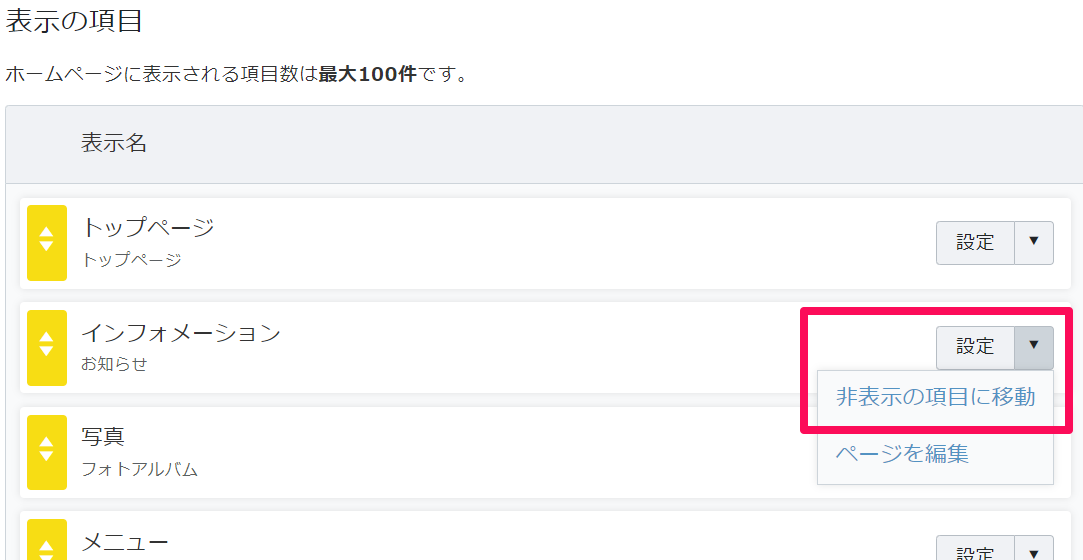Click the フォトアルバム subtitle text

pyautogui.click(x=140, y=470)
